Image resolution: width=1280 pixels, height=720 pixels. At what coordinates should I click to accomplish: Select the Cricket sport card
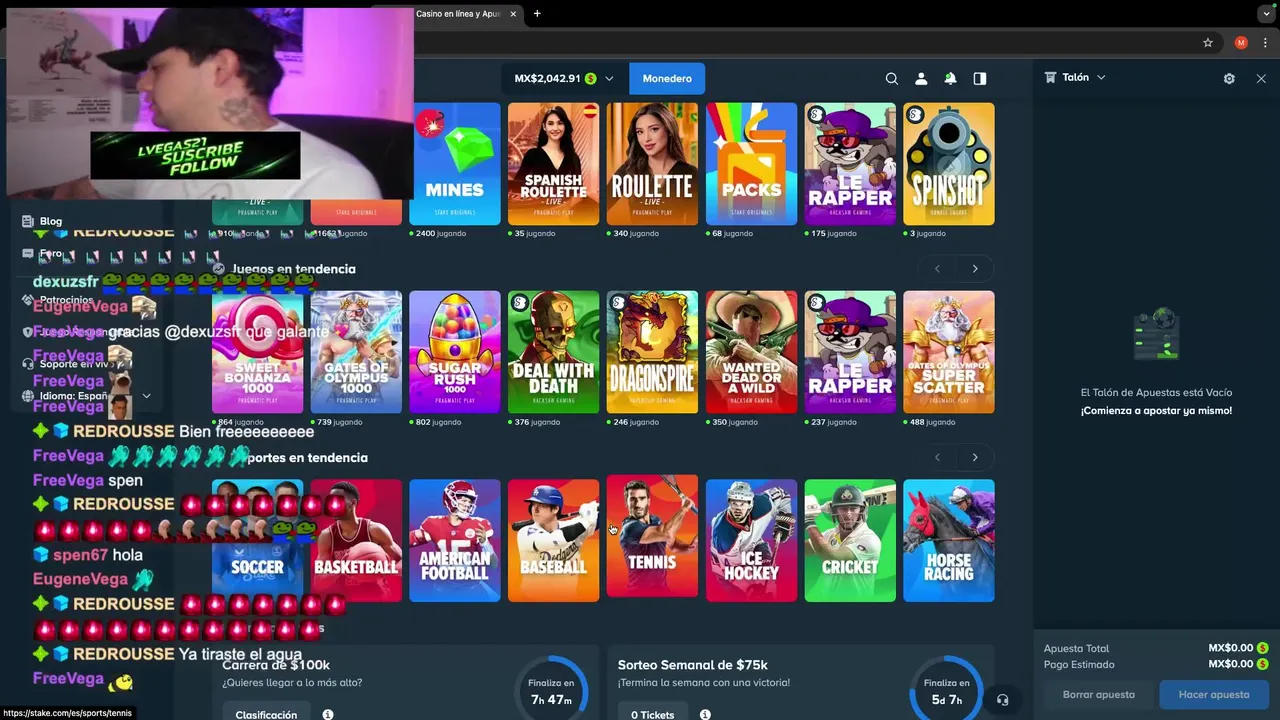coord(850,541)
